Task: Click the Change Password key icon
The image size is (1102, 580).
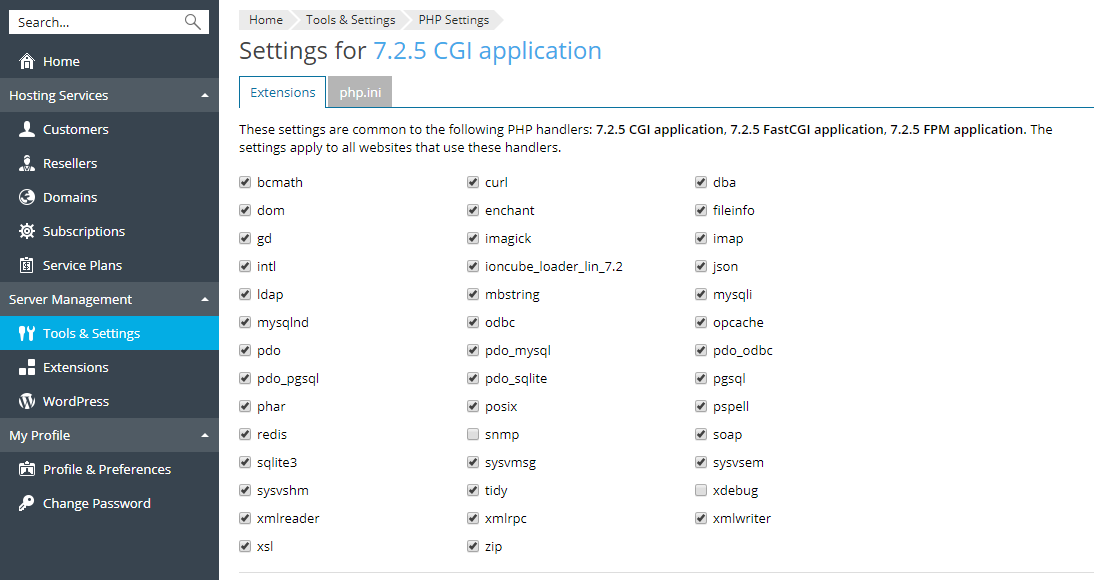Action: coord(27,504)
